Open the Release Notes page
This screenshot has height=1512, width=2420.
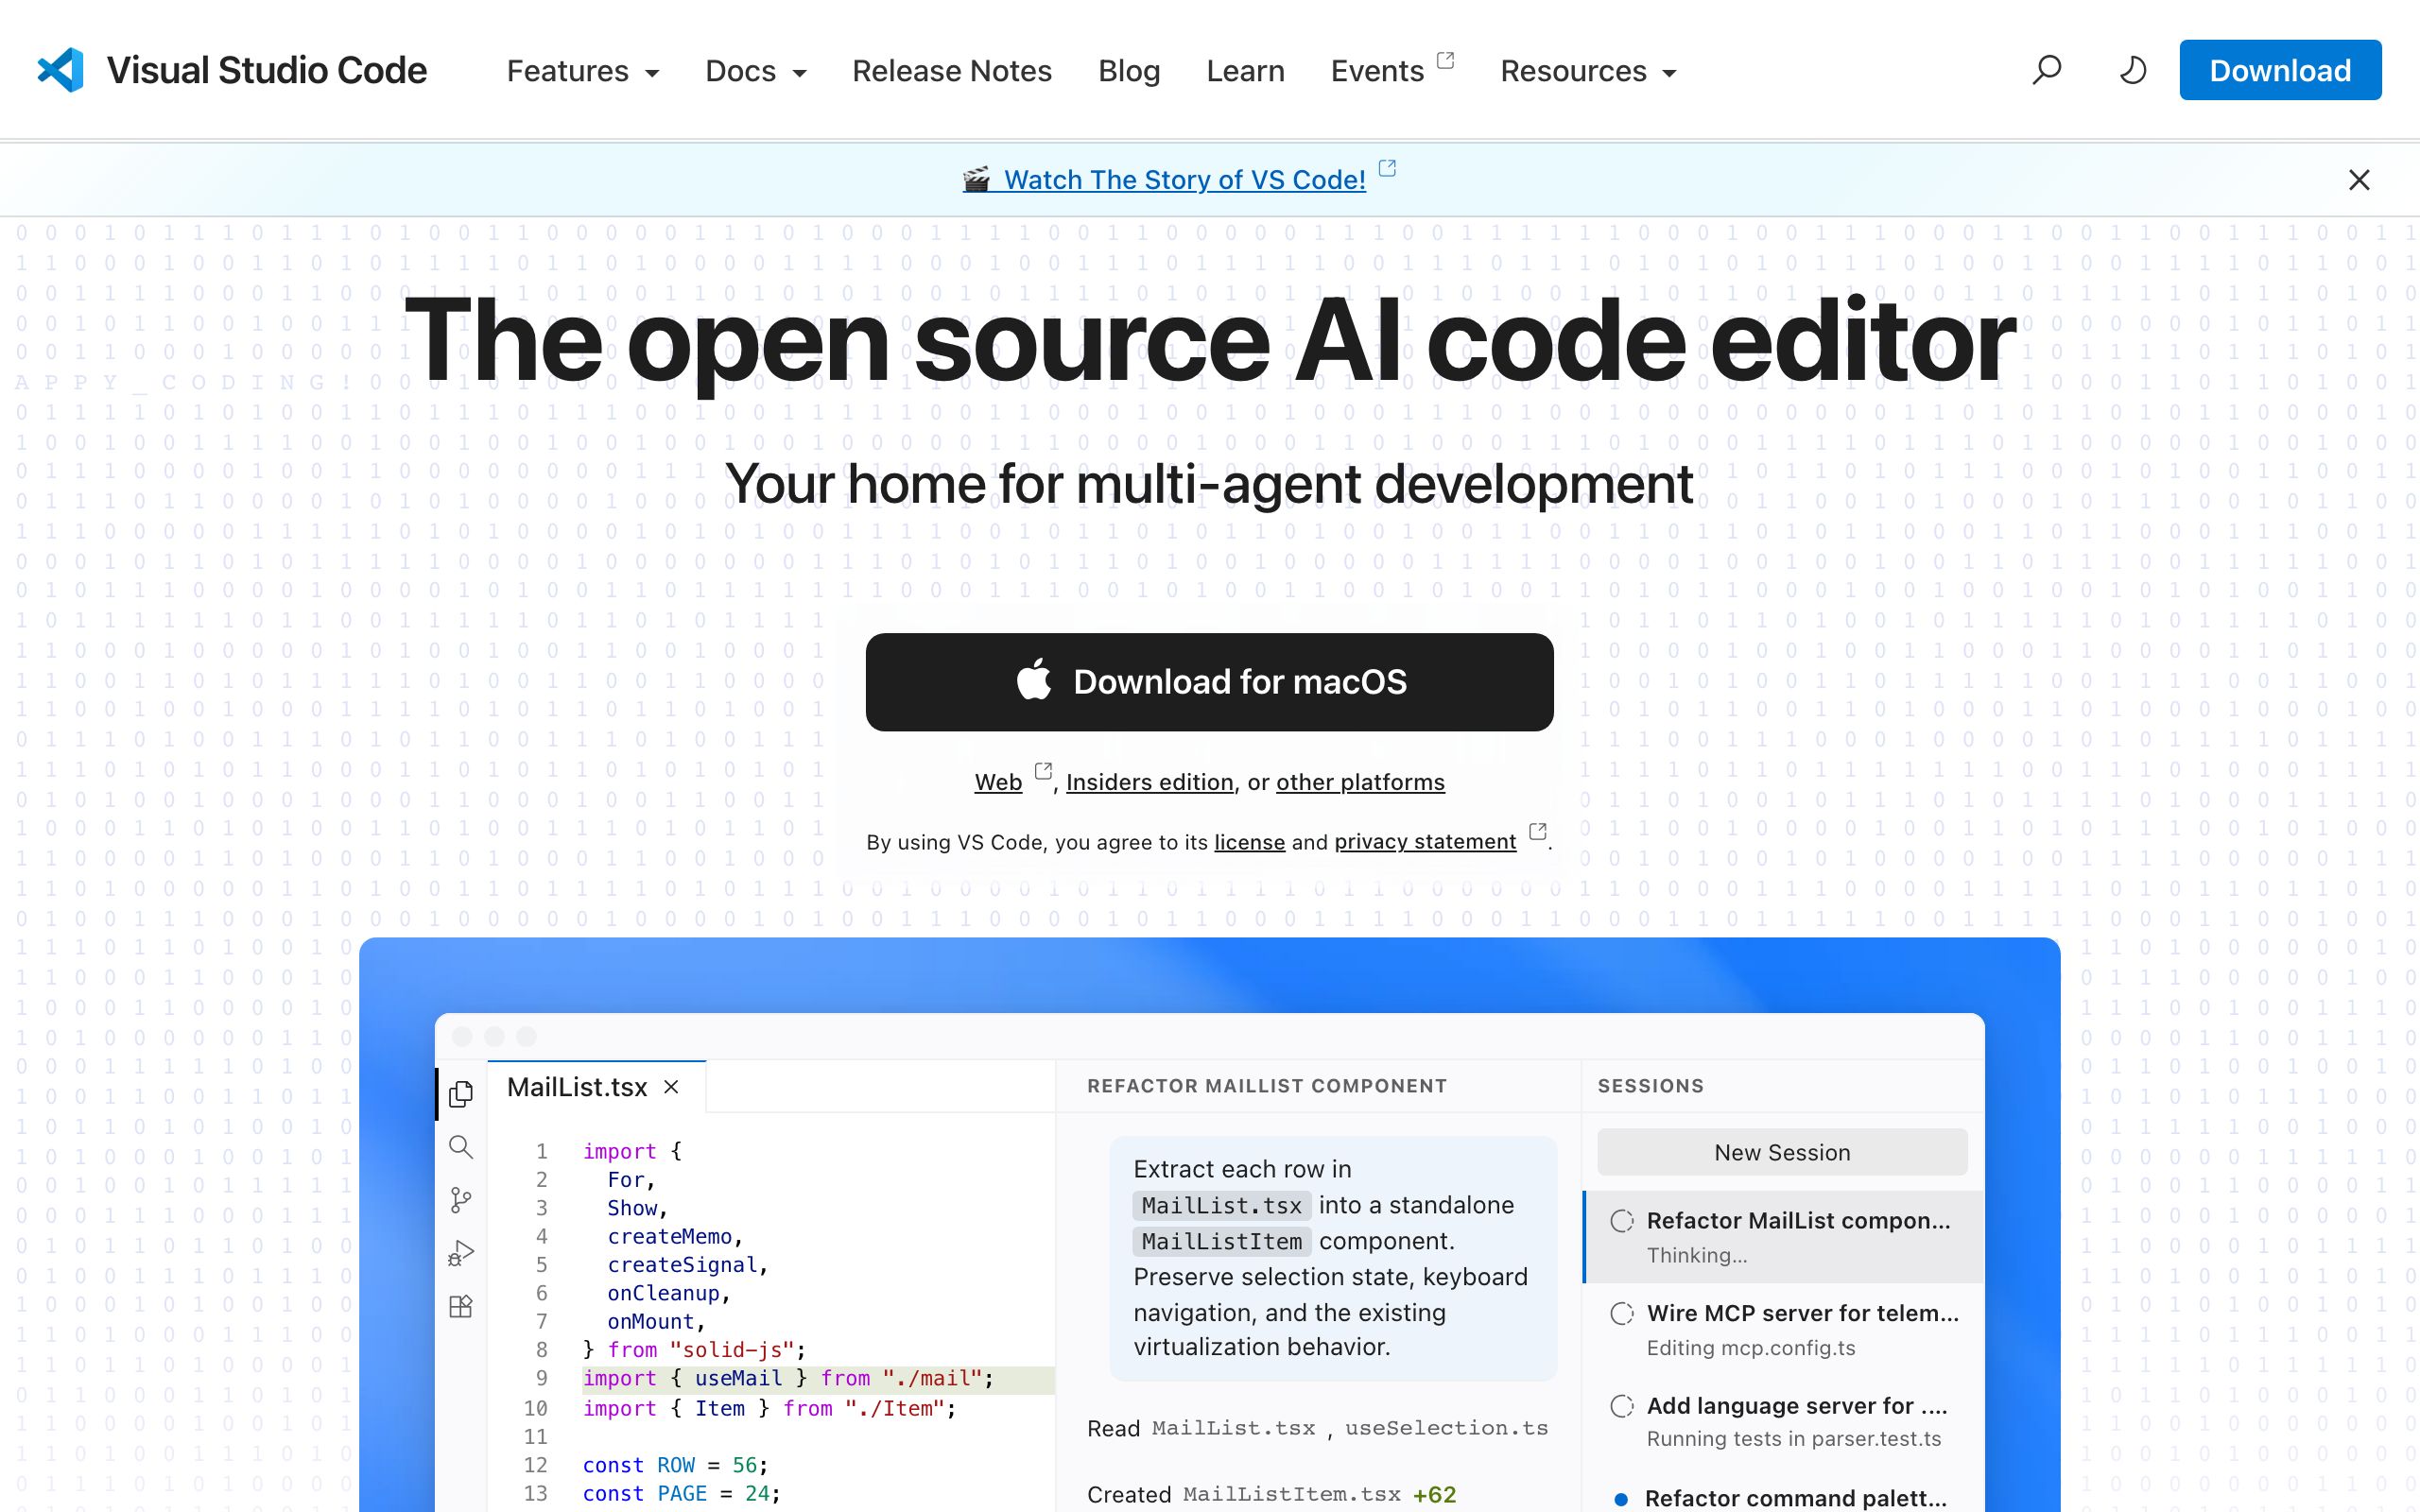(x=952, y=71)
